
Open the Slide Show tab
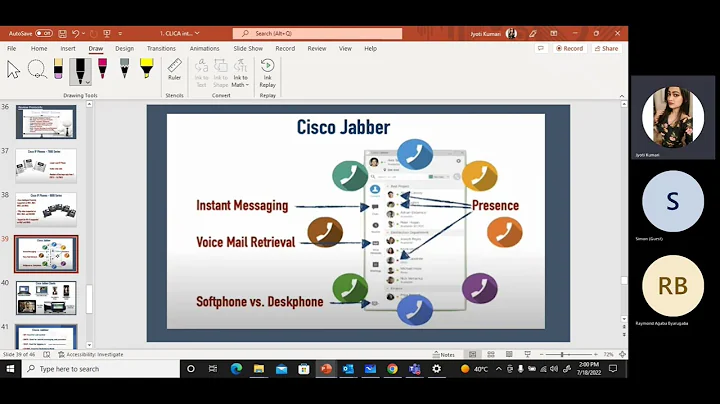coord(248,48)
